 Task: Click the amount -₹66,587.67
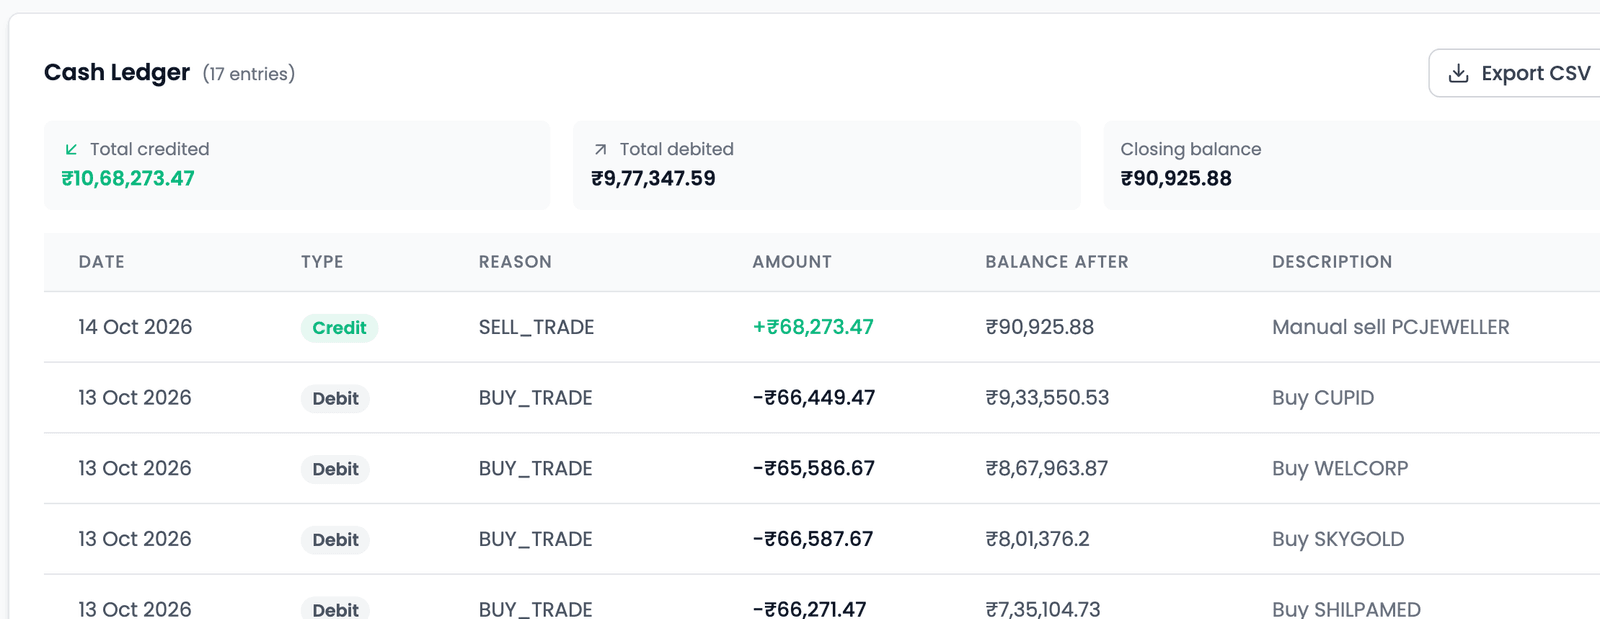[x=813, y=540]
